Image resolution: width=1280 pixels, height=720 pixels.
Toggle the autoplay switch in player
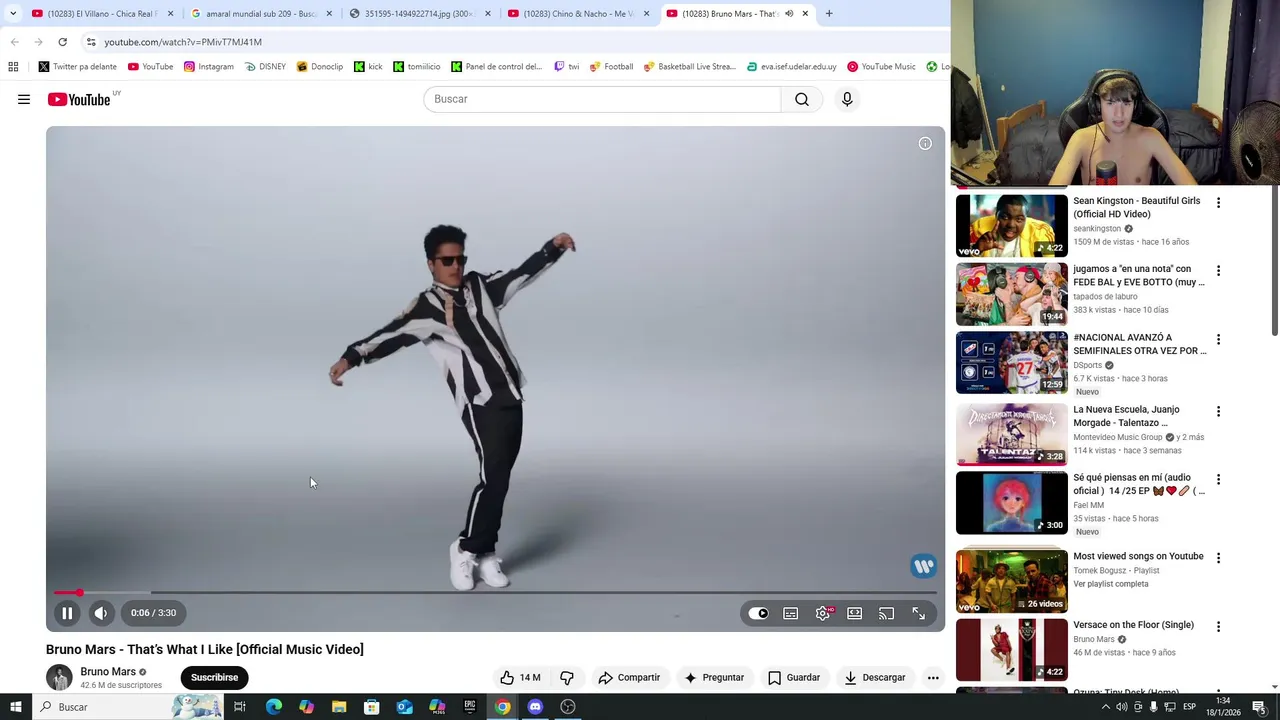coord(759,613)
